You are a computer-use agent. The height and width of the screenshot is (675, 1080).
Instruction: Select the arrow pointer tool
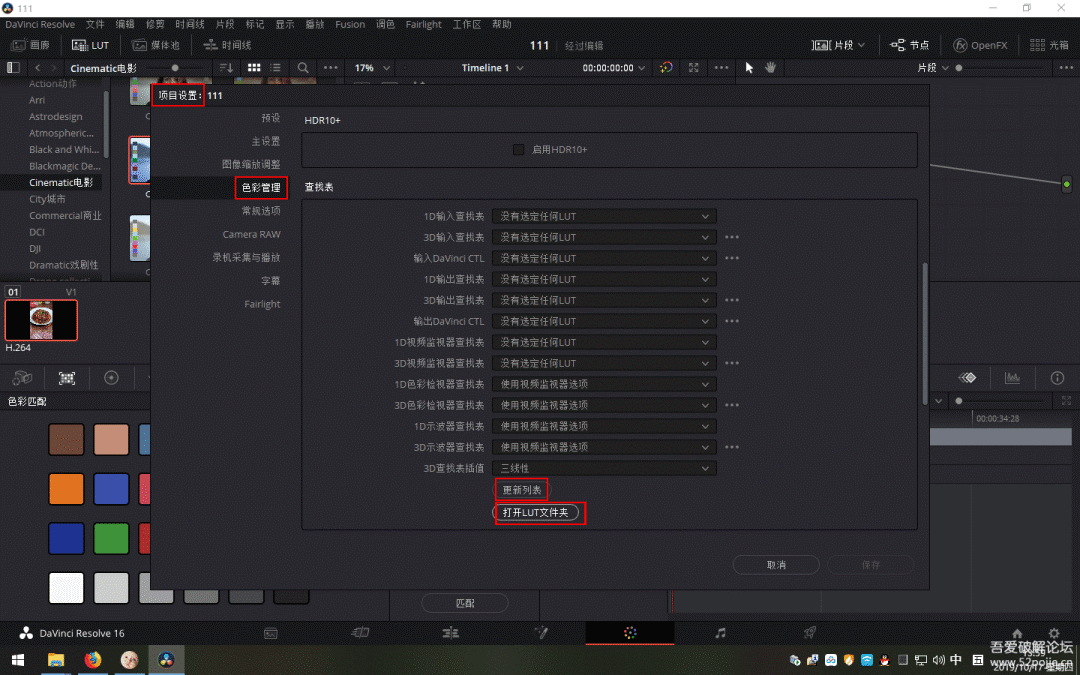(x=749, y=68)
